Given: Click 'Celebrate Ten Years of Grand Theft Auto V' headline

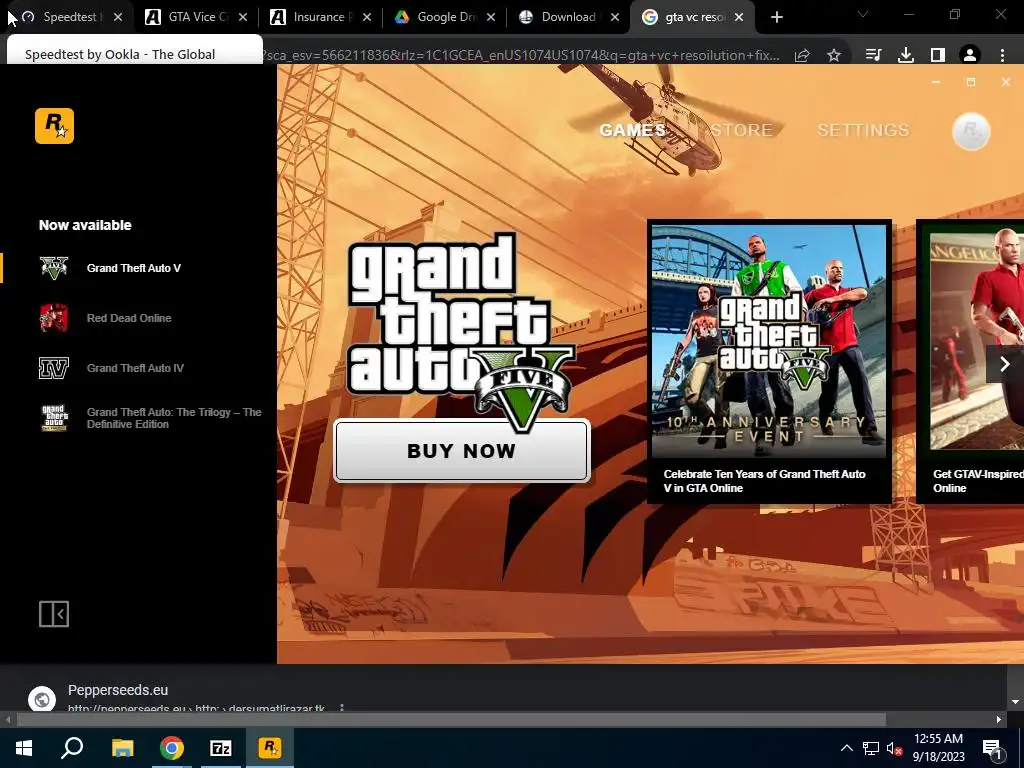Looking at the screenshot, I should 764,481.
